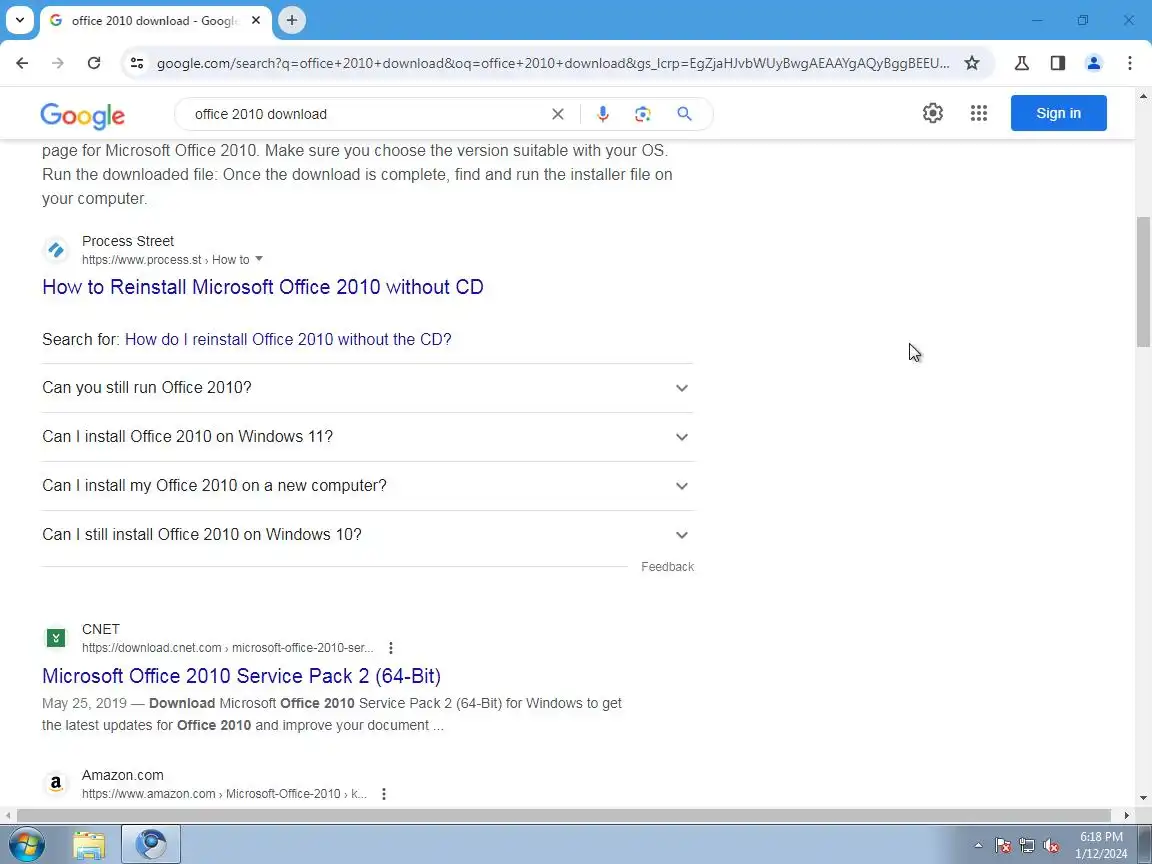Toggle the browser side panel
1152x864 pixels.
click(x=1057, y=63)
